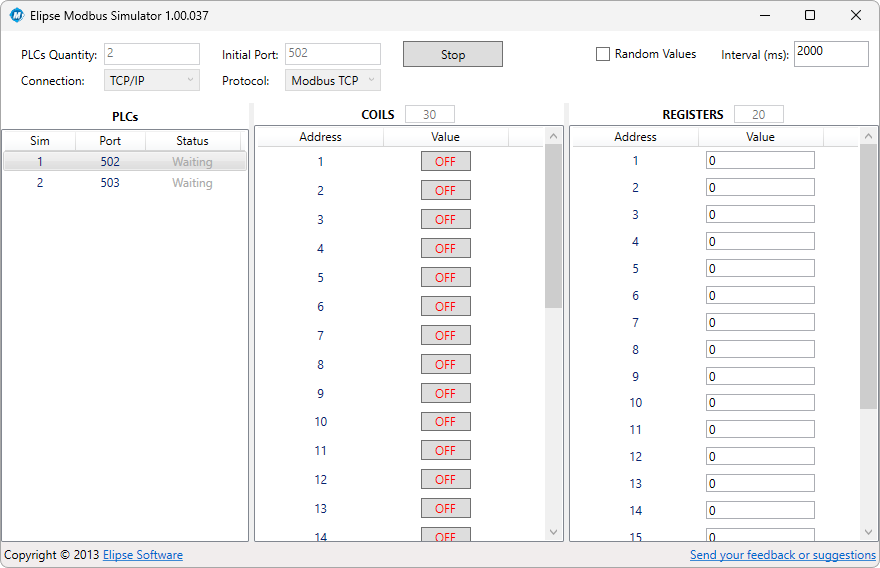The width and height of the screenshot is (880, 568).
Task: Switch coil 10 from OFF state
Action: (x=445, y=422)
